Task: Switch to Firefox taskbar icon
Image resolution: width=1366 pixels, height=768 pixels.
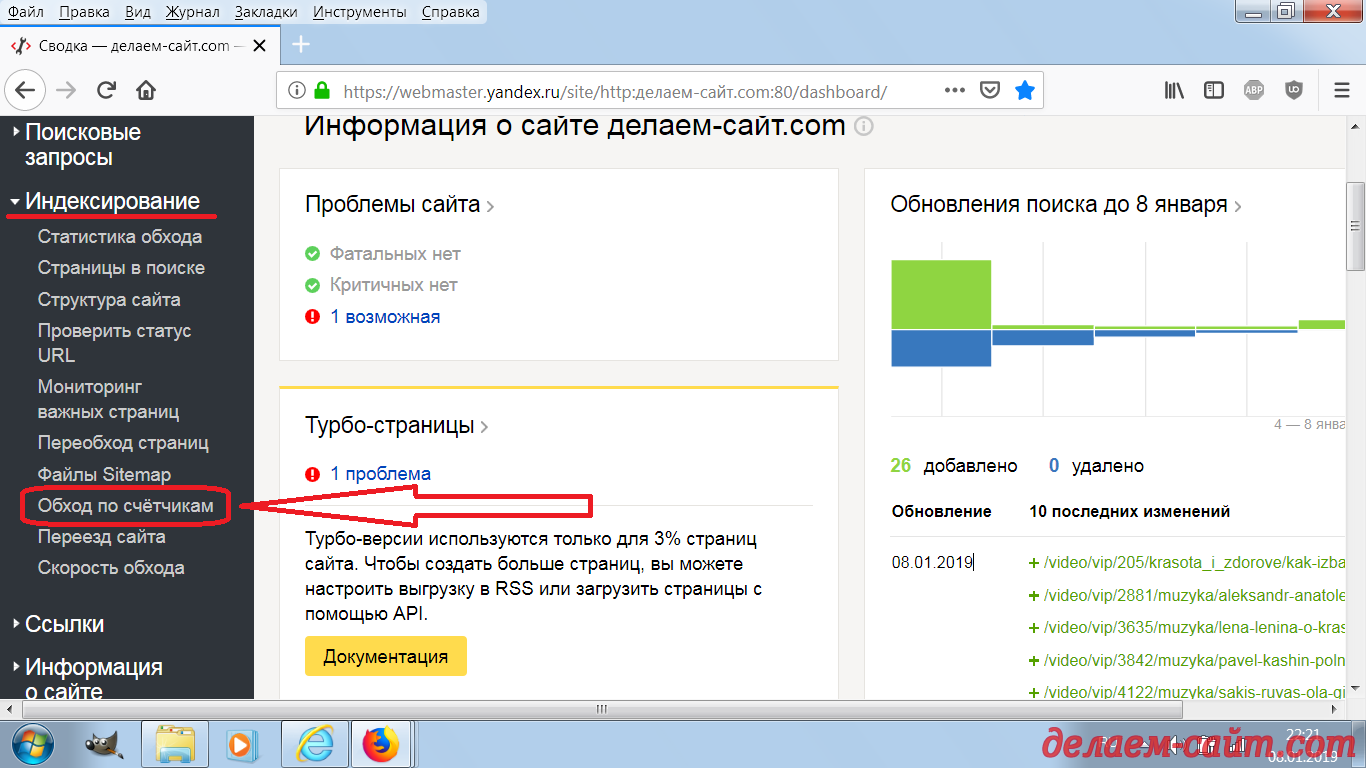Action: coord(380,744)
